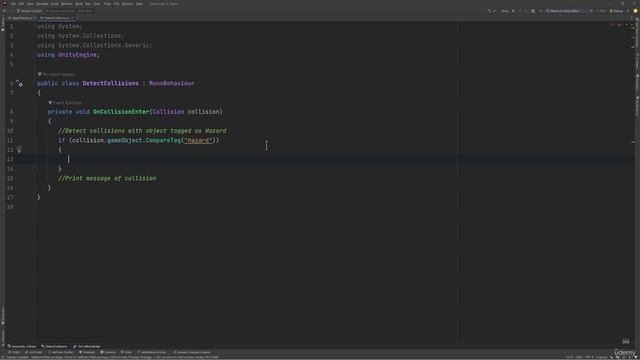The height and width of the screenshot is (360, 640).
Task: Open the Refactor menu
Action: coord(67,4)
